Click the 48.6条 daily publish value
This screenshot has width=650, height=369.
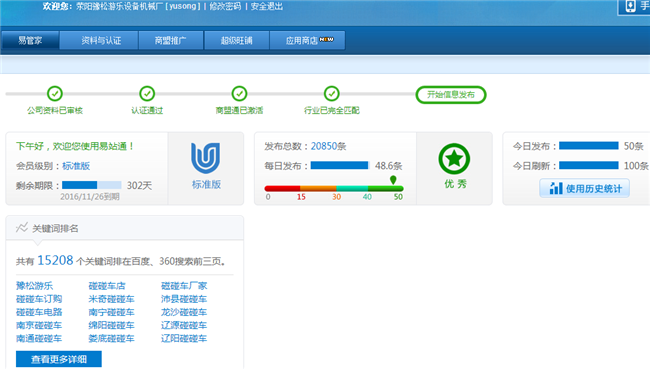click(388, 166)
